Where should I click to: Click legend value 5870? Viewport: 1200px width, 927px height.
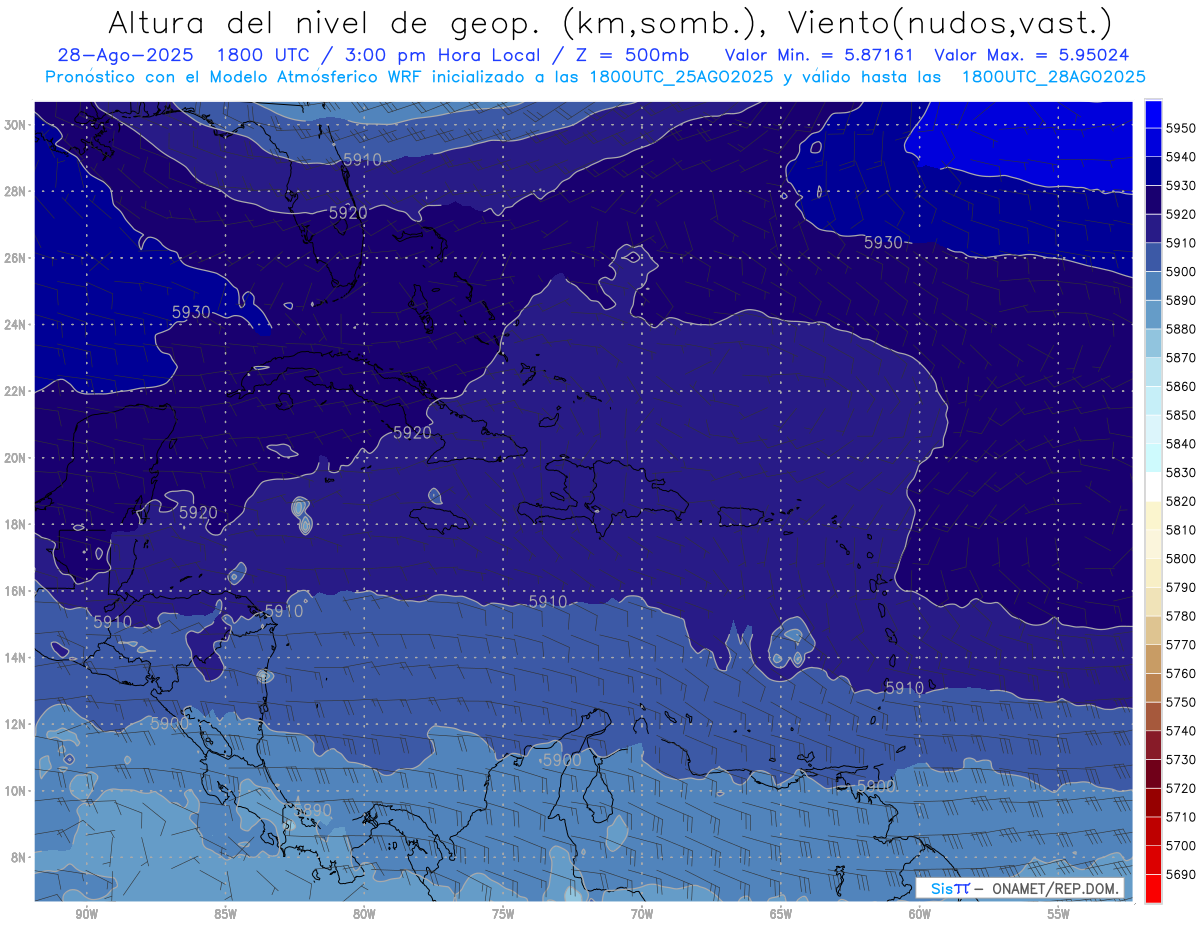tap(1182, 358)
